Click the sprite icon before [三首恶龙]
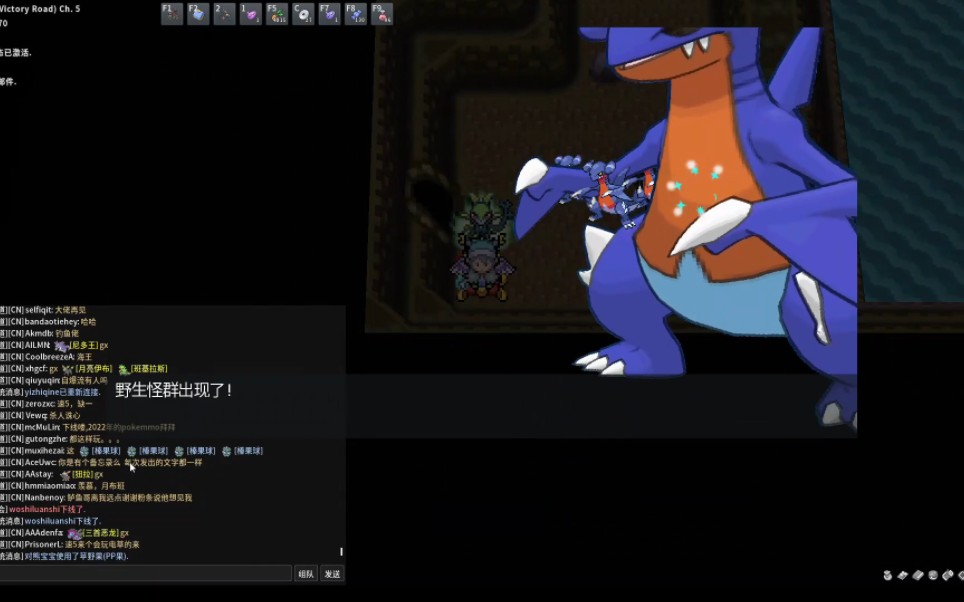The image size is (964, 602). tap(74, 534)
